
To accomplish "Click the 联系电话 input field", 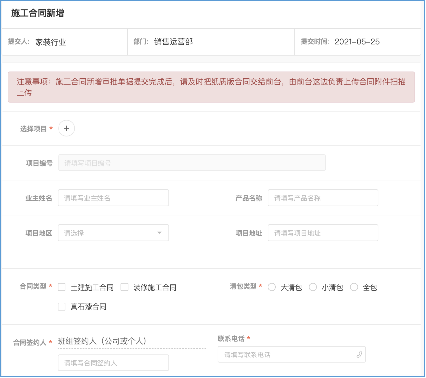I will (x=292, y=355).
